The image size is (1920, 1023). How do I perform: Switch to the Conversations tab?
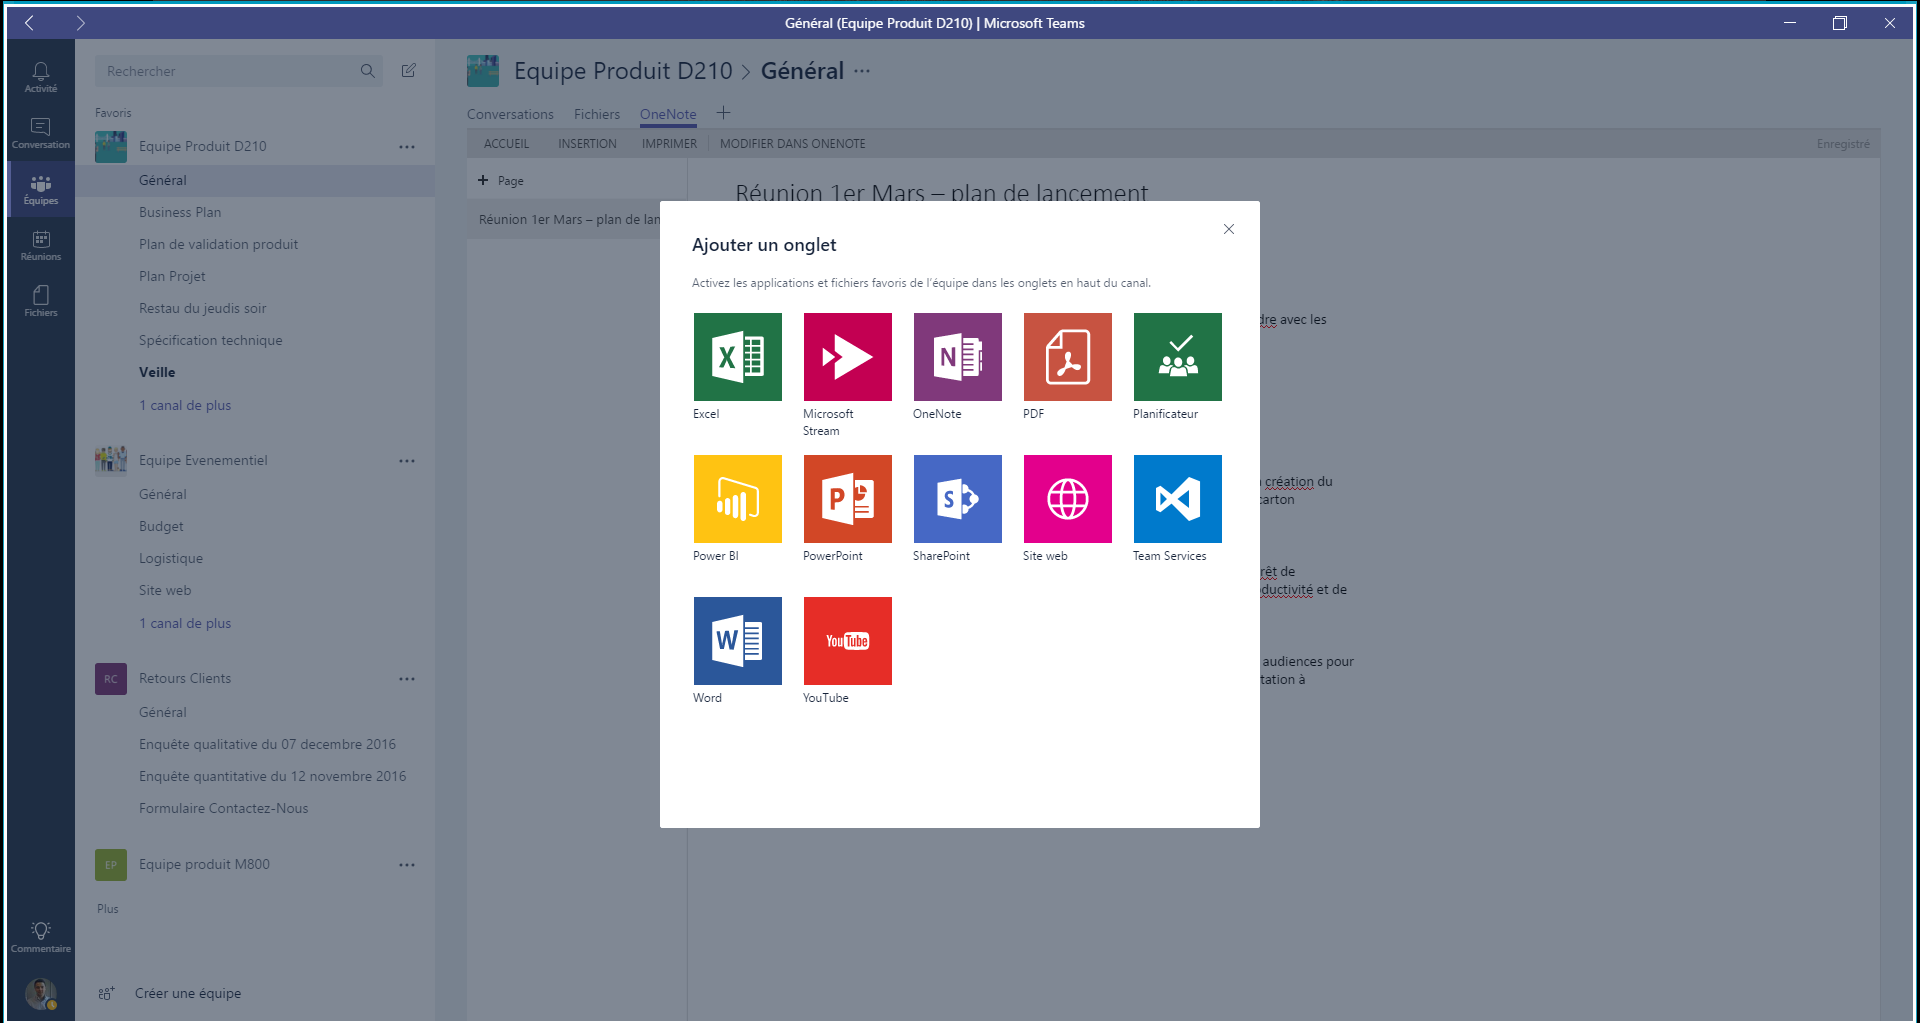point(510,114)
